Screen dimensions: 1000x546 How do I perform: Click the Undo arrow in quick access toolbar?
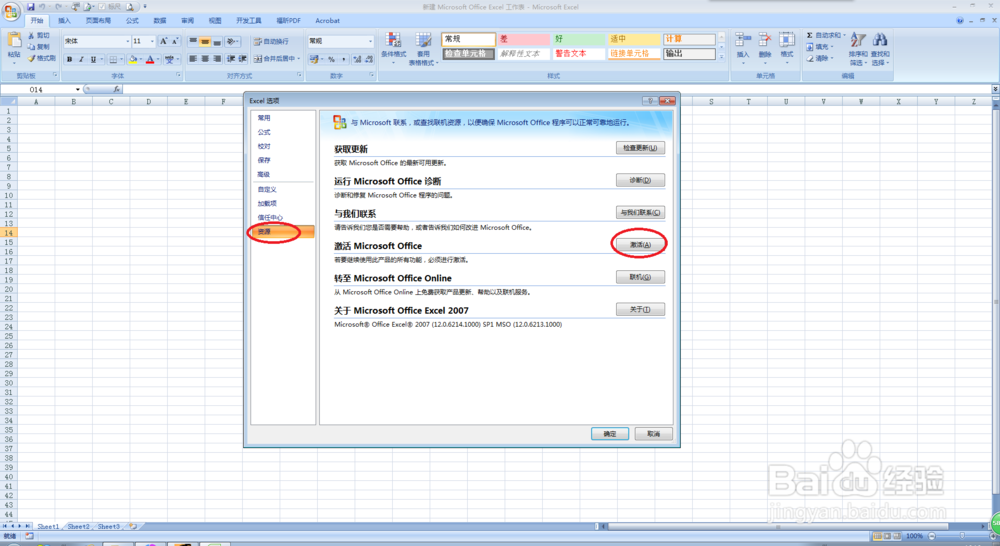pos(41,7)
